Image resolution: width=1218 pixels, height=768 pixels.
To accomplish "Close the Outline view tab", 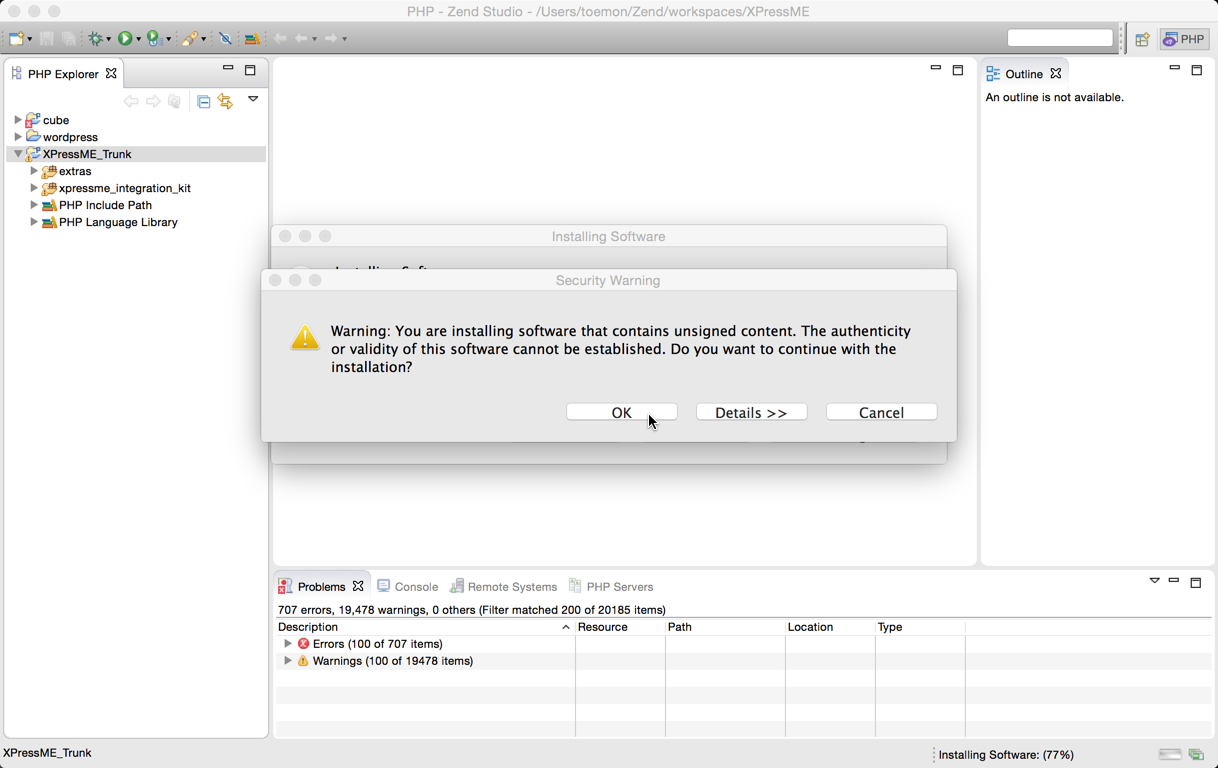I will (x=1056, y=73).
